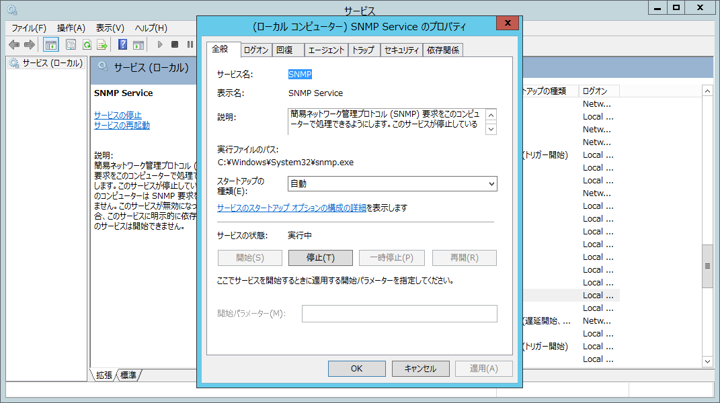Switch to the 拡張 view tab at bottom
Screen dimensions: 720x403
tap(104, 375)
